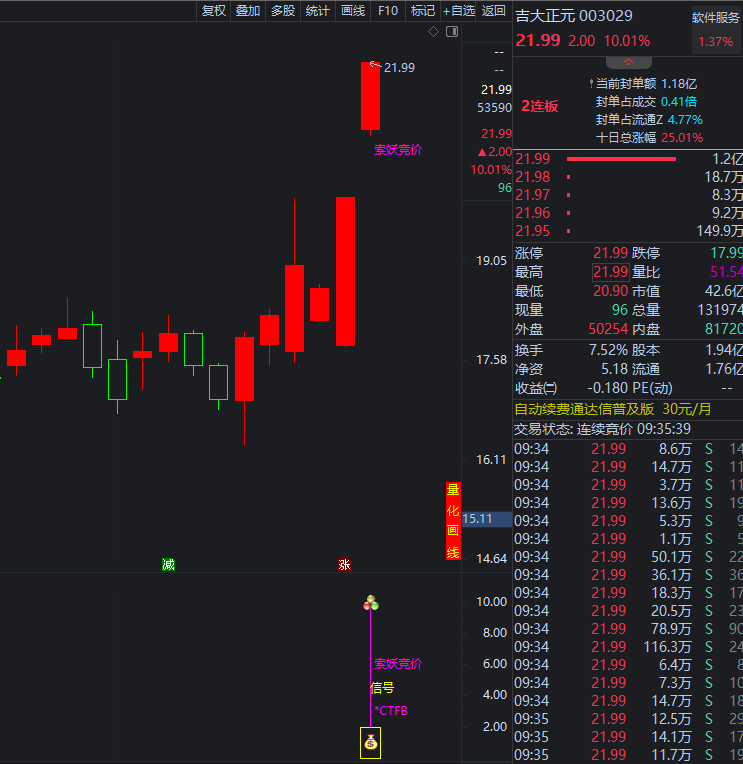Open the 复权 toolbar option
Screen dimensions: 743x764
click(x=213, y=11)
